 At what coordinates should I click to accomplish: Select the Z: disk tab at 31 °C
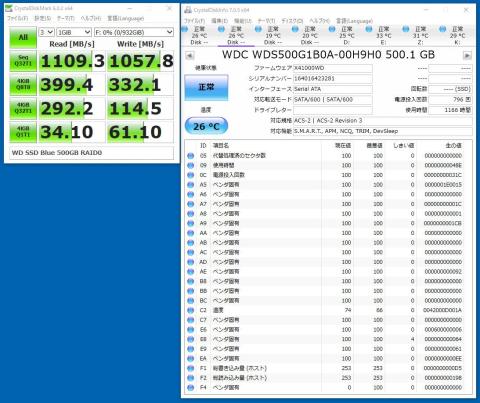click(420, 36)
